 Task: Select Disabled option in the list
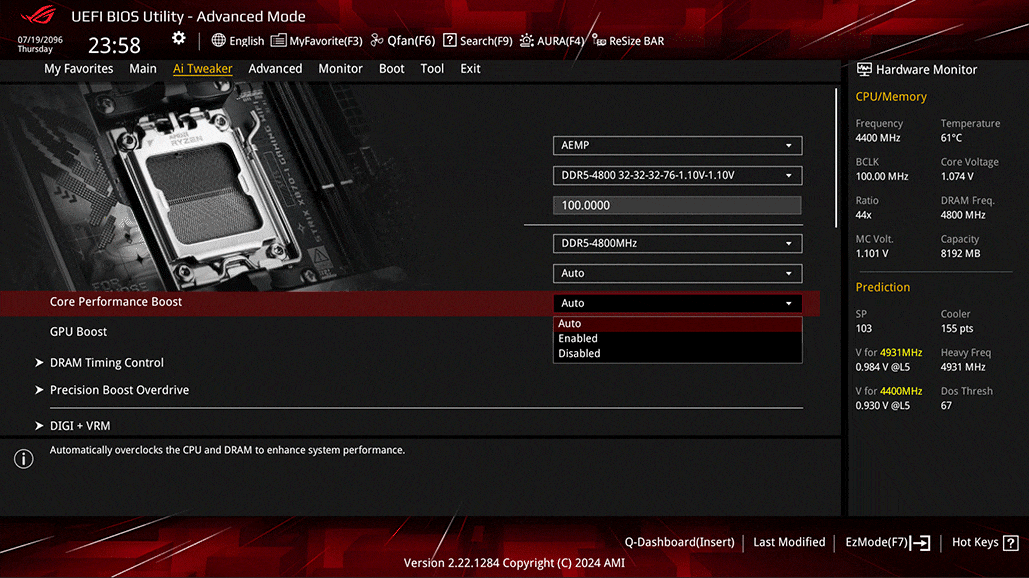point(677,354)
